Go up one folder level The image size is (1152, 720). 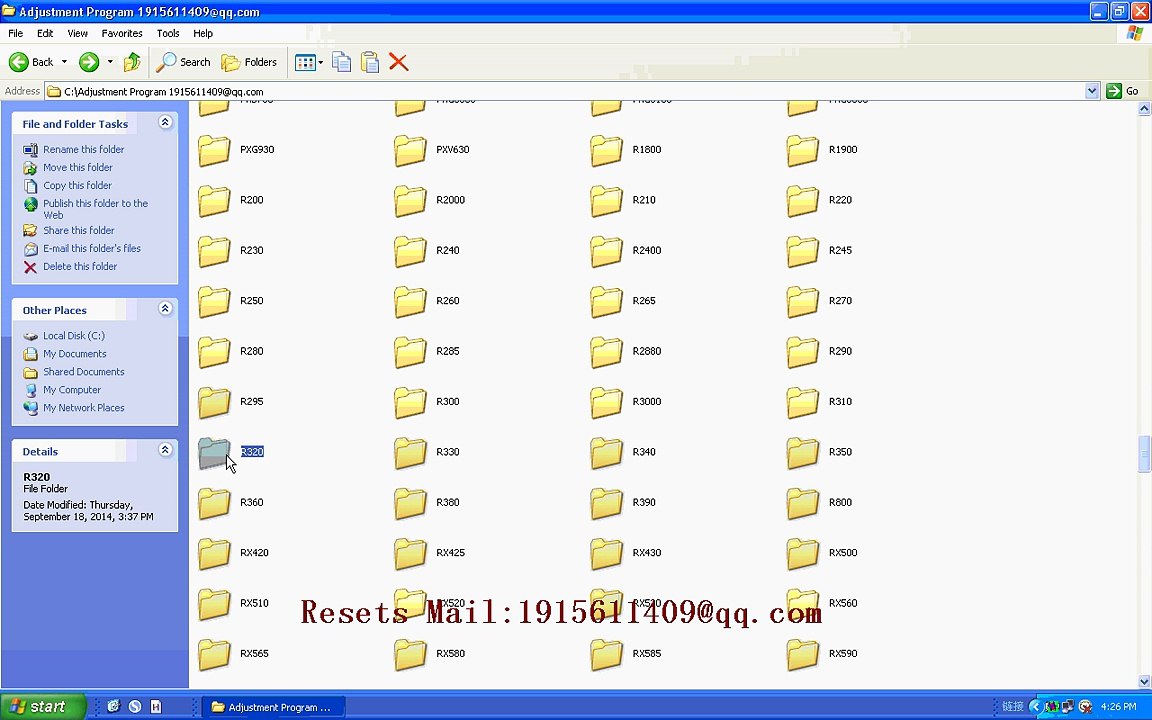pos(132,62)
